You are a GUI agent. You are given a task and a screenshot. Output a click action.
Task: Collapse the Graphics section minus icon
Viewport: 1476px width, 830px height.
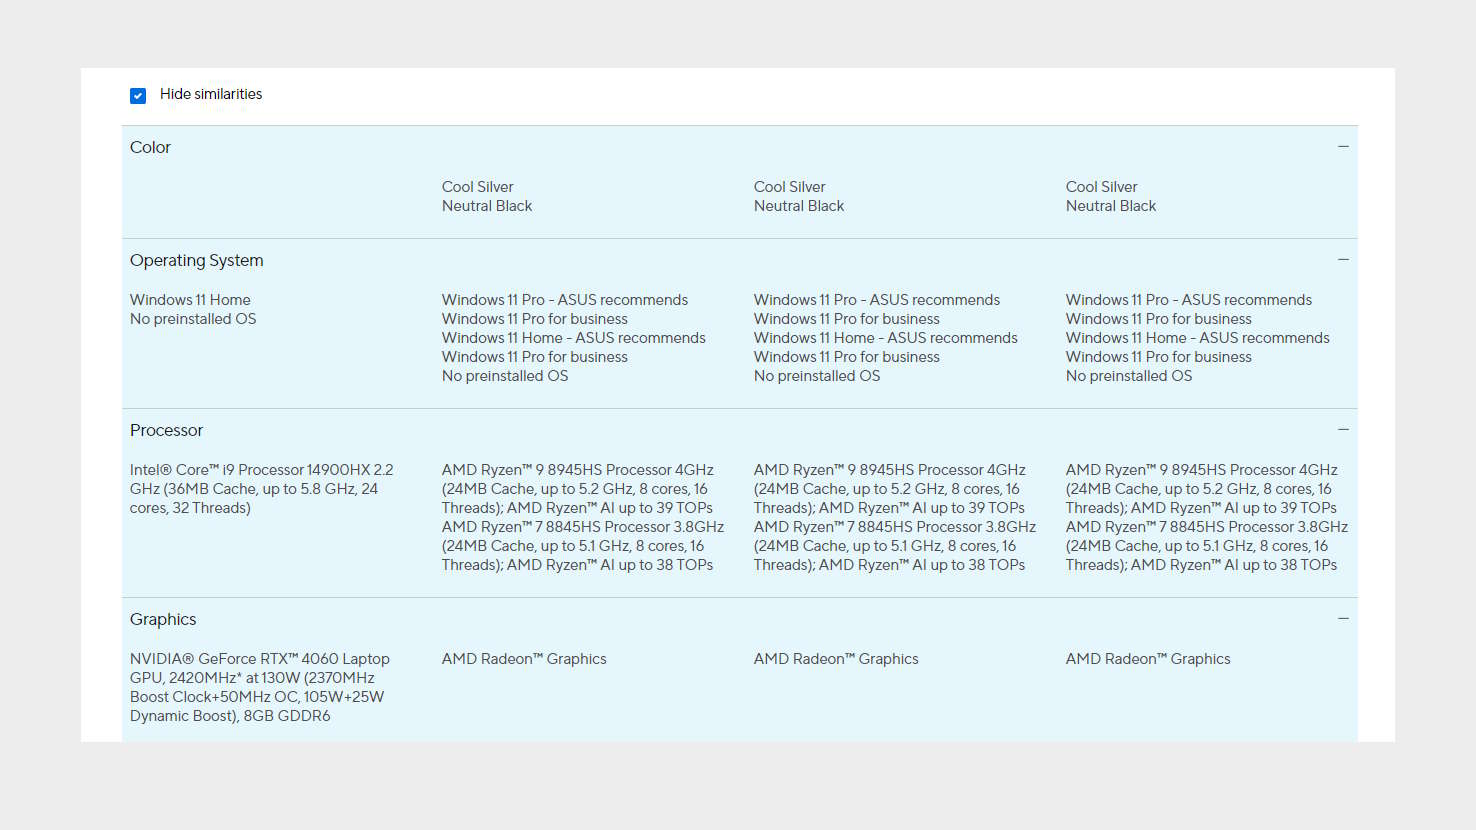(1343, 619)
